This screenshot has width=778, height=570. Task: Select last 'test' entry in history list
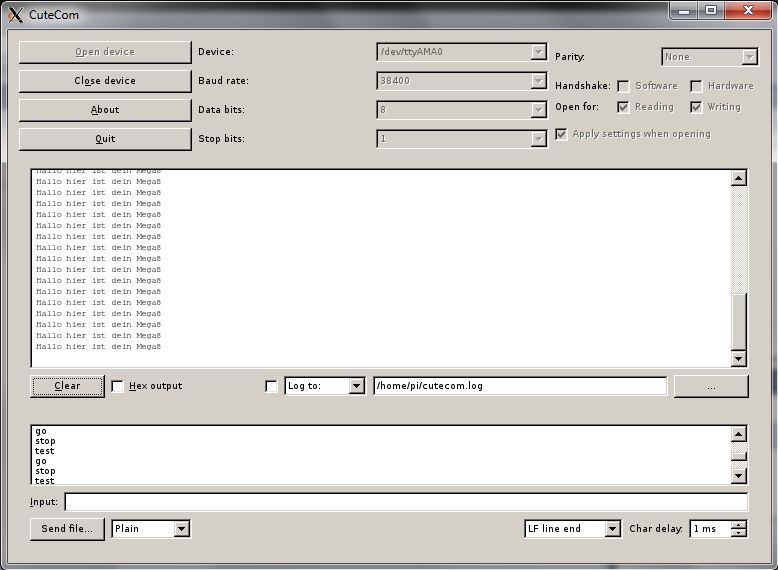pyautogui.click(x=45, y=480)
